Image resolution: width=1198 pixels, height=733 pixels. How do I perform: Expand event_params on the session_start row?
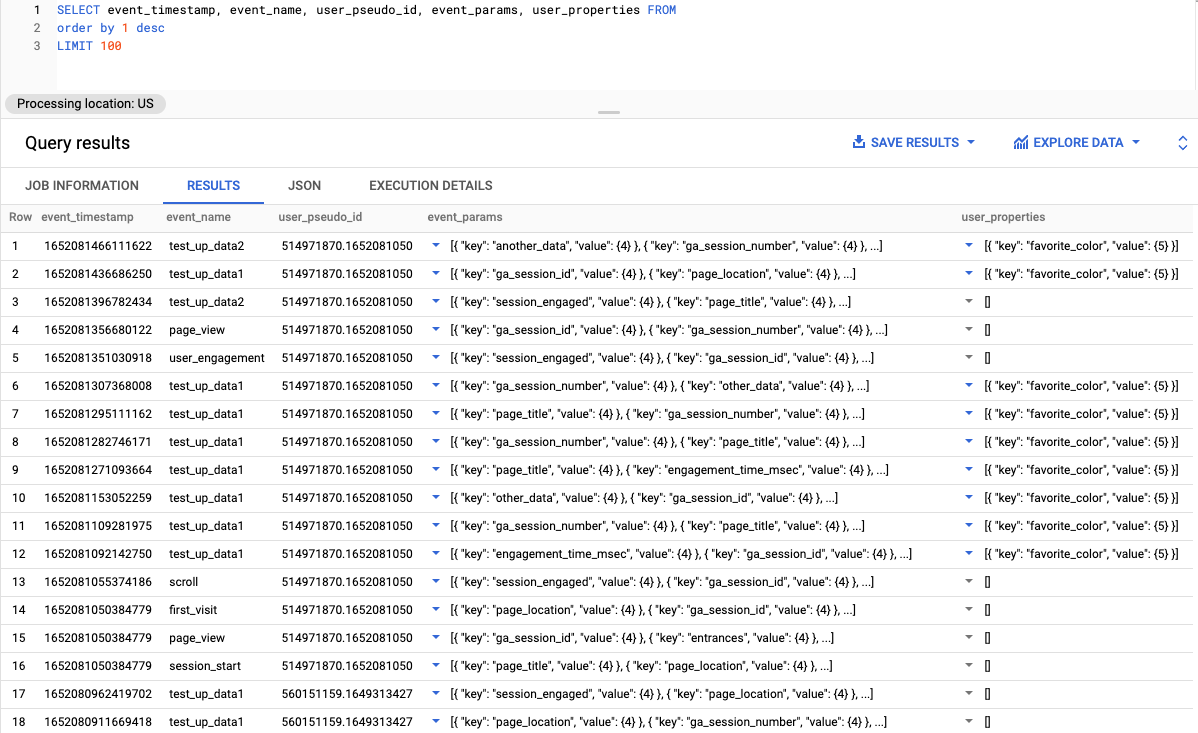tap(434, 665)
